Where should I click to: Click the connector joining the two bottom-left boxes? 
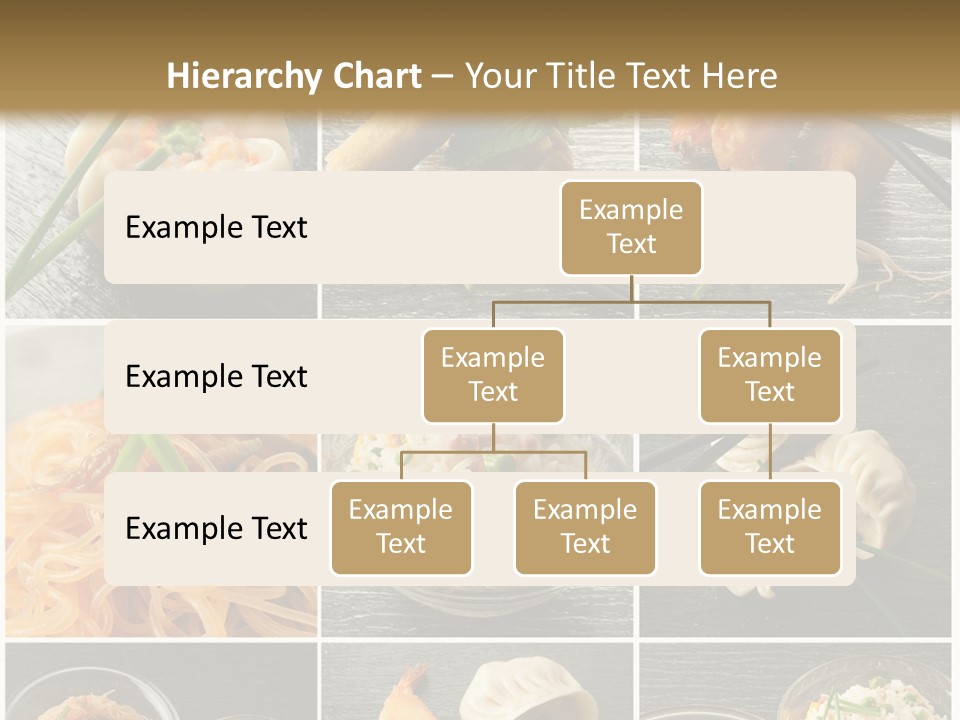(x=493, y=452)
